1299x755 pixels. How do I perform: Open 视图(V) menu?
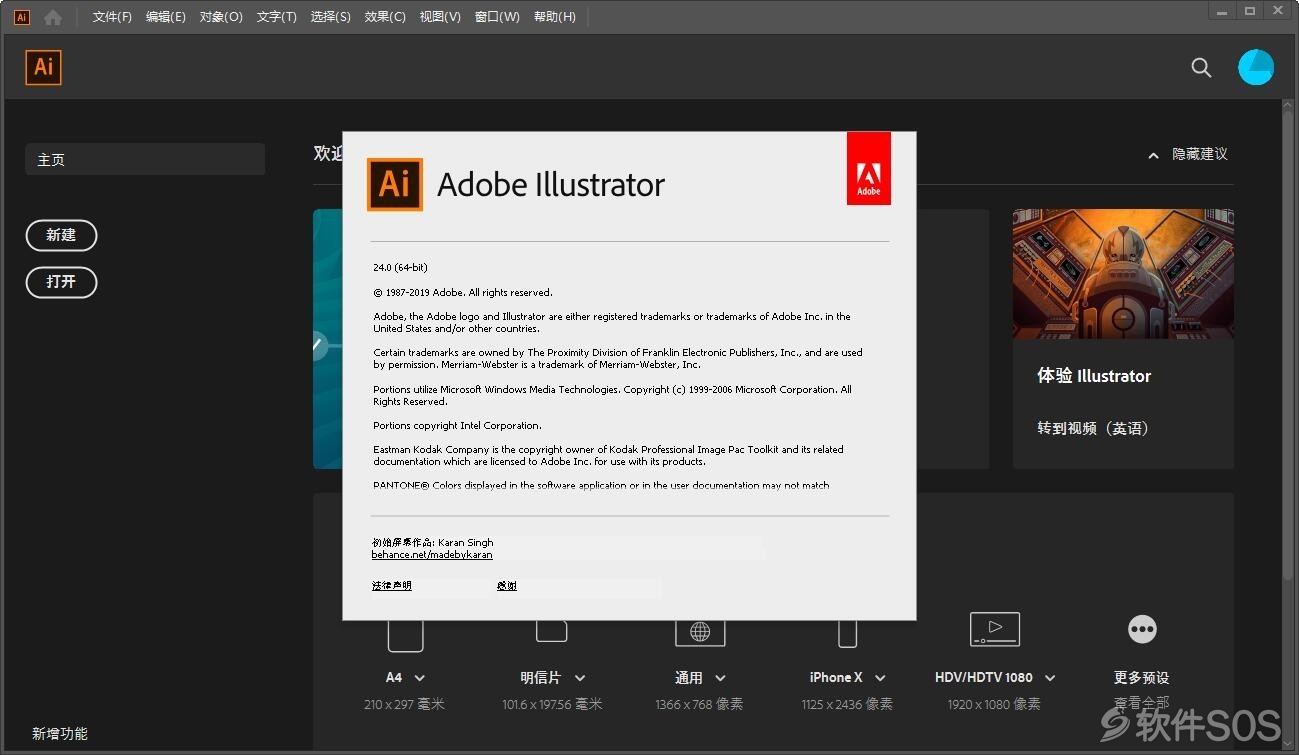click(x=440, y=17)
